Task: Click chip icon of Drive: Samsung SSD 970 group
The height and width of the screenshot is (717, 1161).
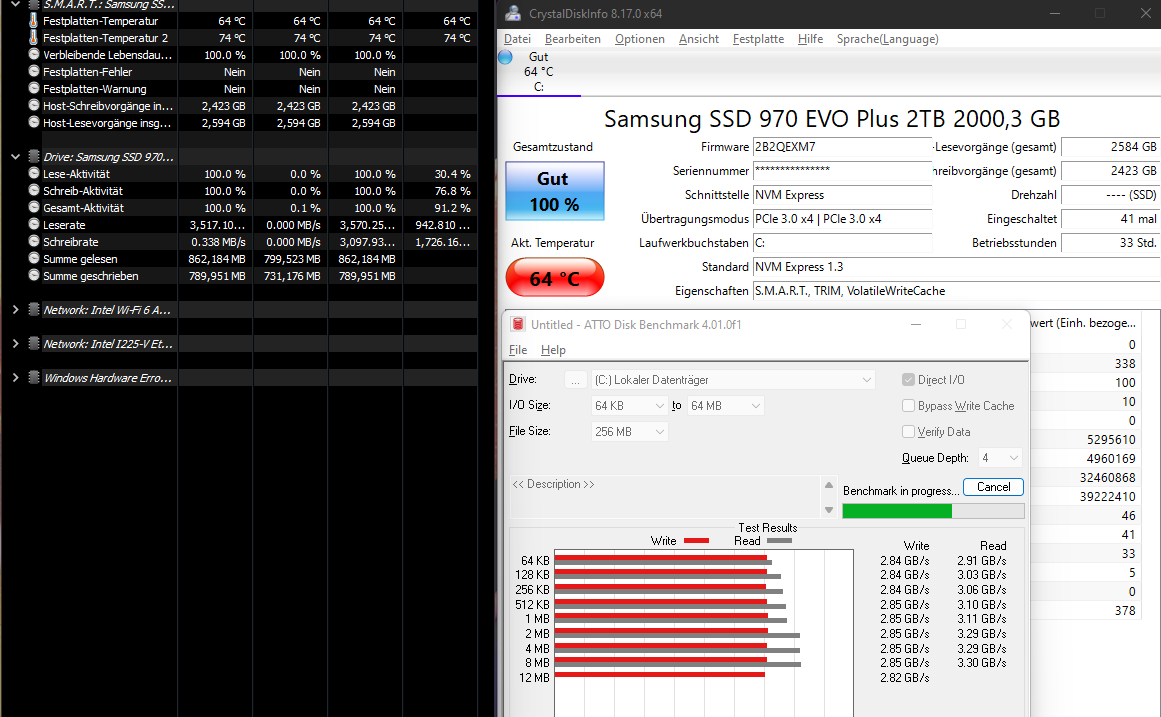Action: click(x=33, y=156)
